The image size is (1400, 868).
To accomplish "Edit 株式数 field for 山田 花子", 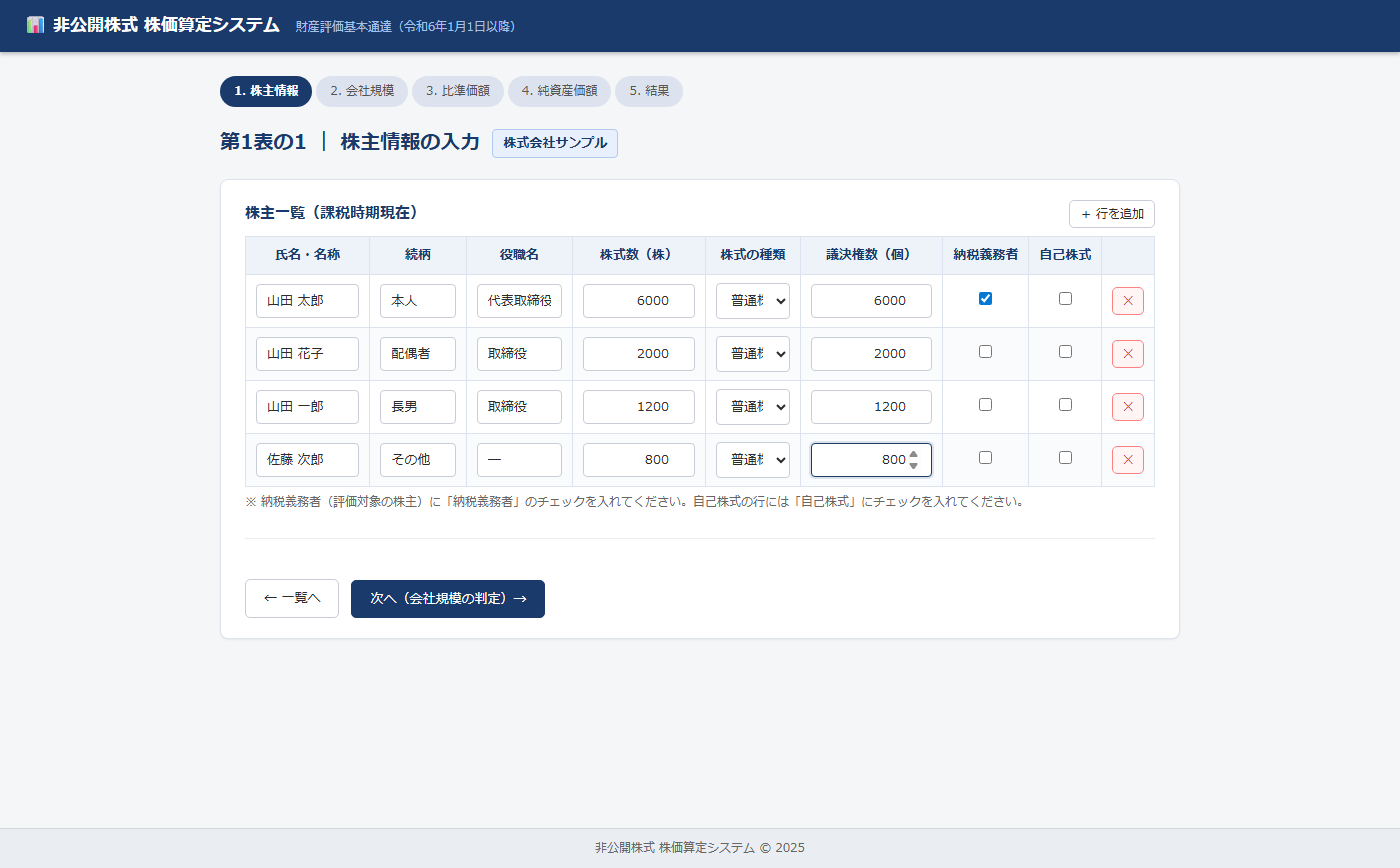I will (x=639, y=354).
